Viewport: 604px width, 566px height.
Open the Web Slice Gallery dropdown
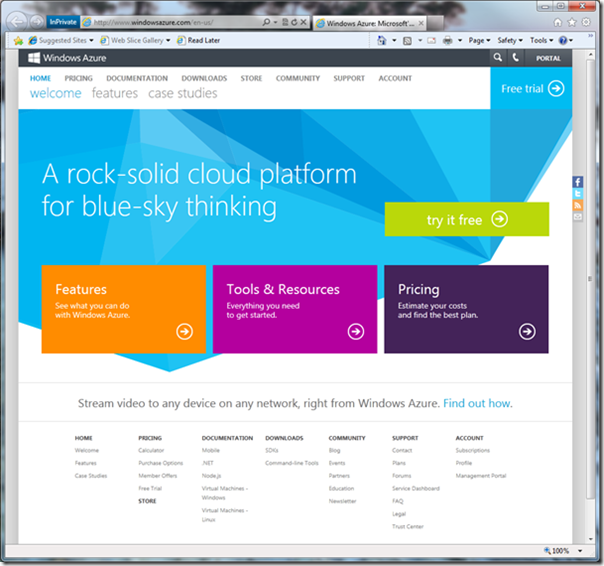pos(168,40)
